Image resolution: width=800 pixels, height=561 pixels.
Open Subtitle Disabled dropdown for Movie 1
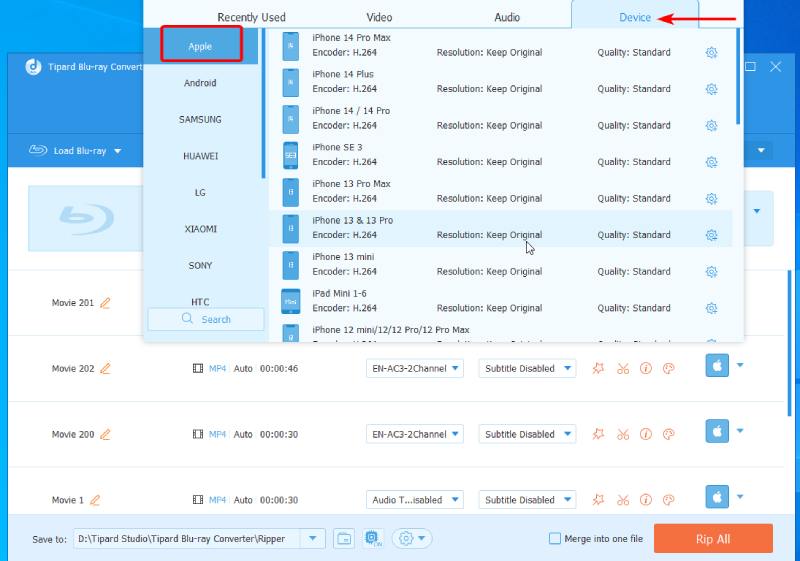(527, 500)
